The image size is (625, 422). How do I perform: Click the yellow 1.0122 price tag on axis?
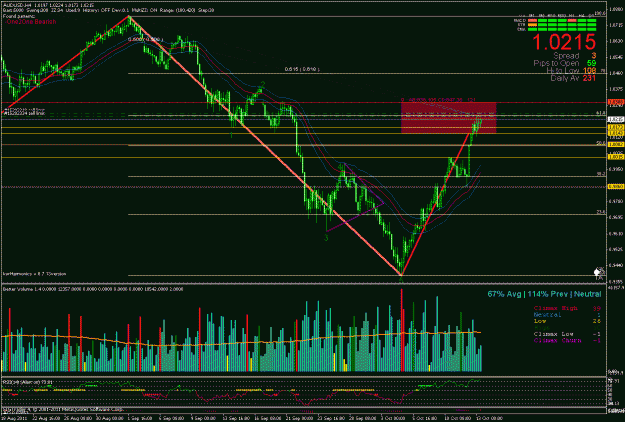pos(615,127)
